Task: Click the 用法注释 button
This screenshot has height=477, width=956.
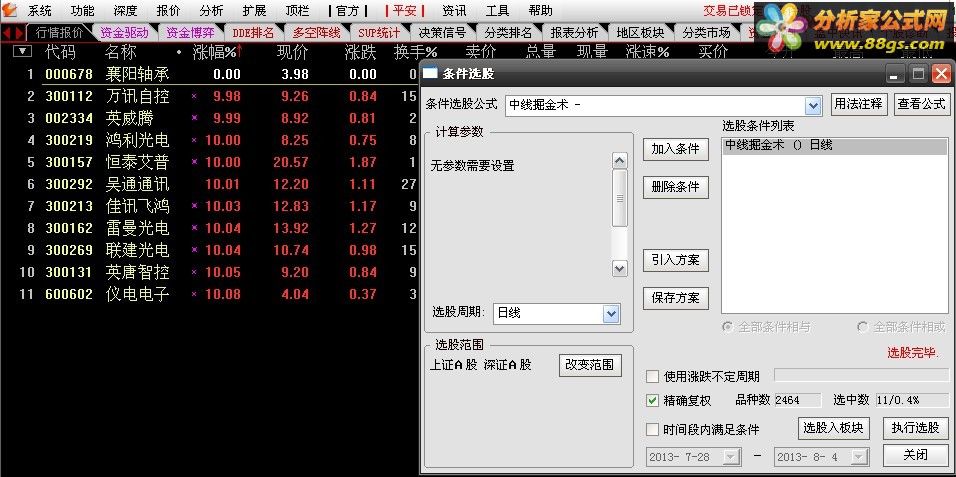Action: point(858,104)
